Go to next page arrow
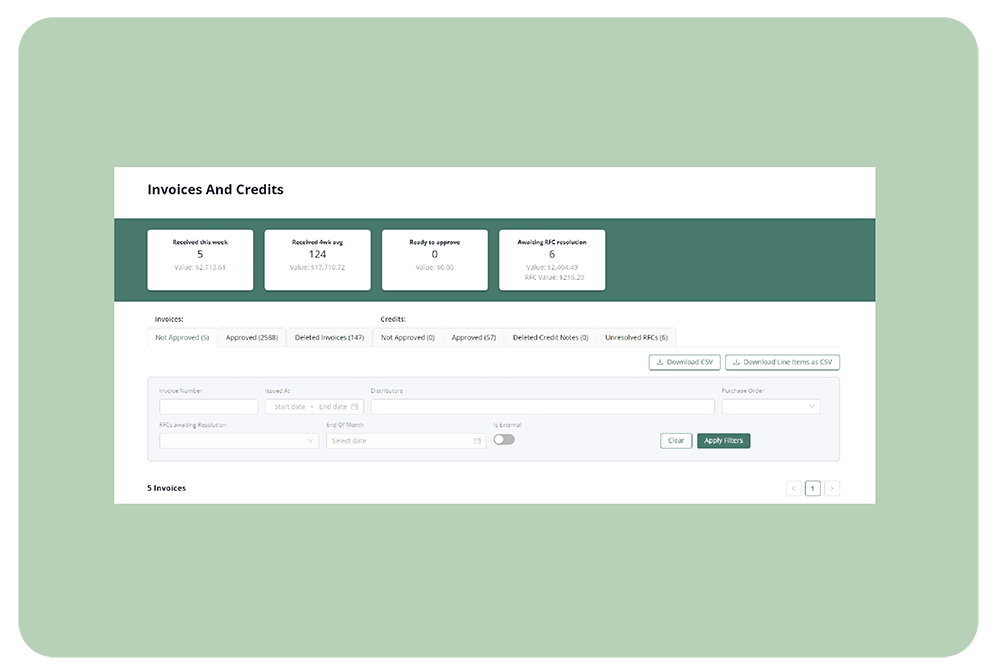The width and height of the screenshot is (1000, 672). [832, 488]
